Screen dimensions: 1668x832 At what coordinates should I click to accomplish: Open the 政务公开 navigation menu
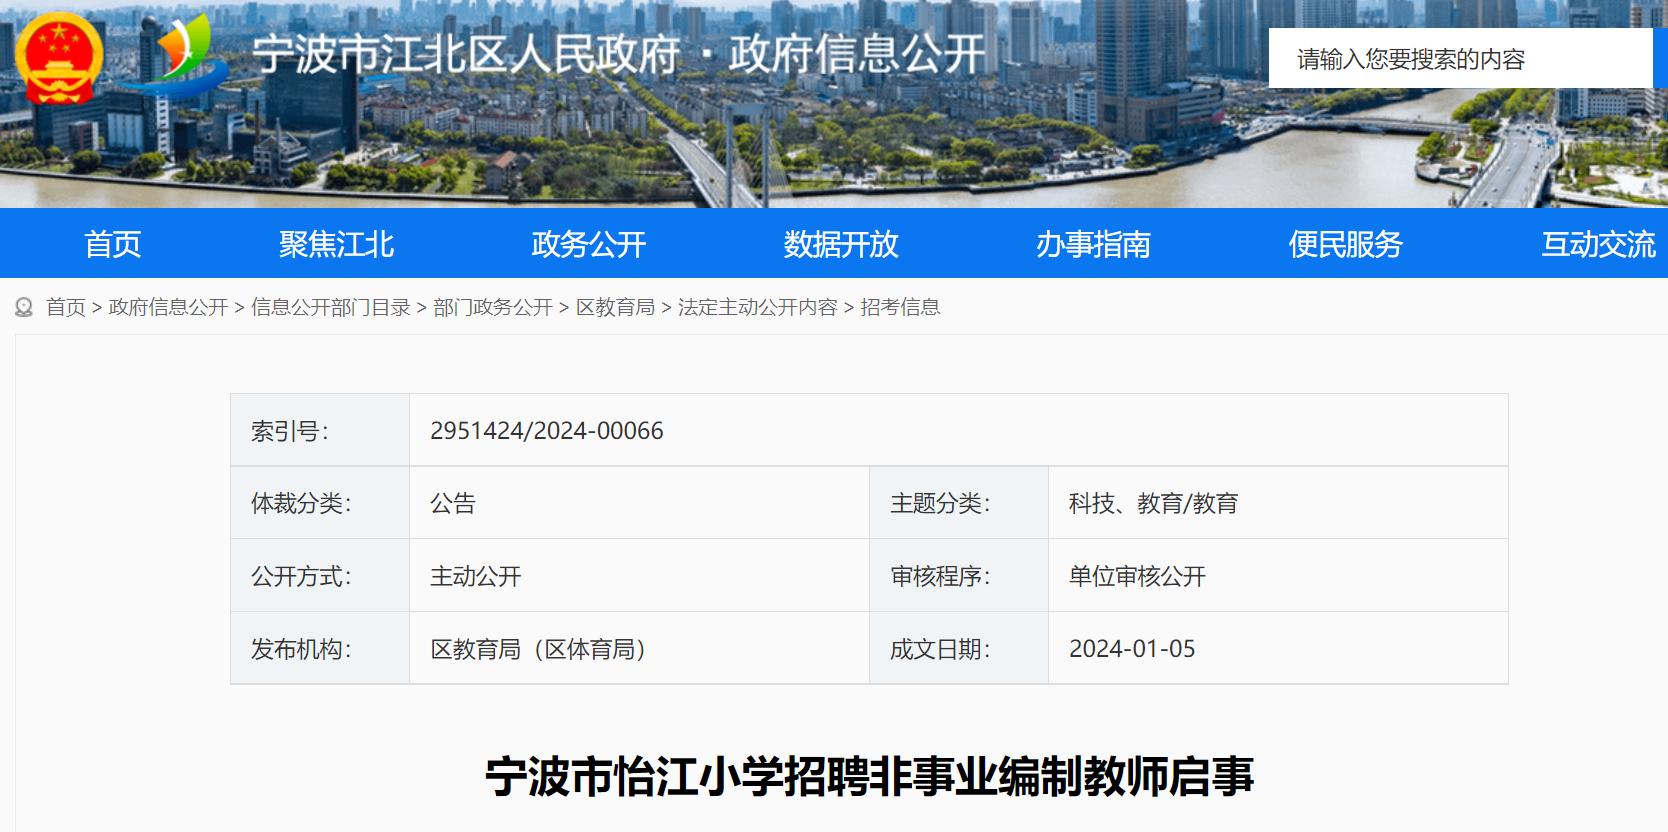click(x=589, y=244)
